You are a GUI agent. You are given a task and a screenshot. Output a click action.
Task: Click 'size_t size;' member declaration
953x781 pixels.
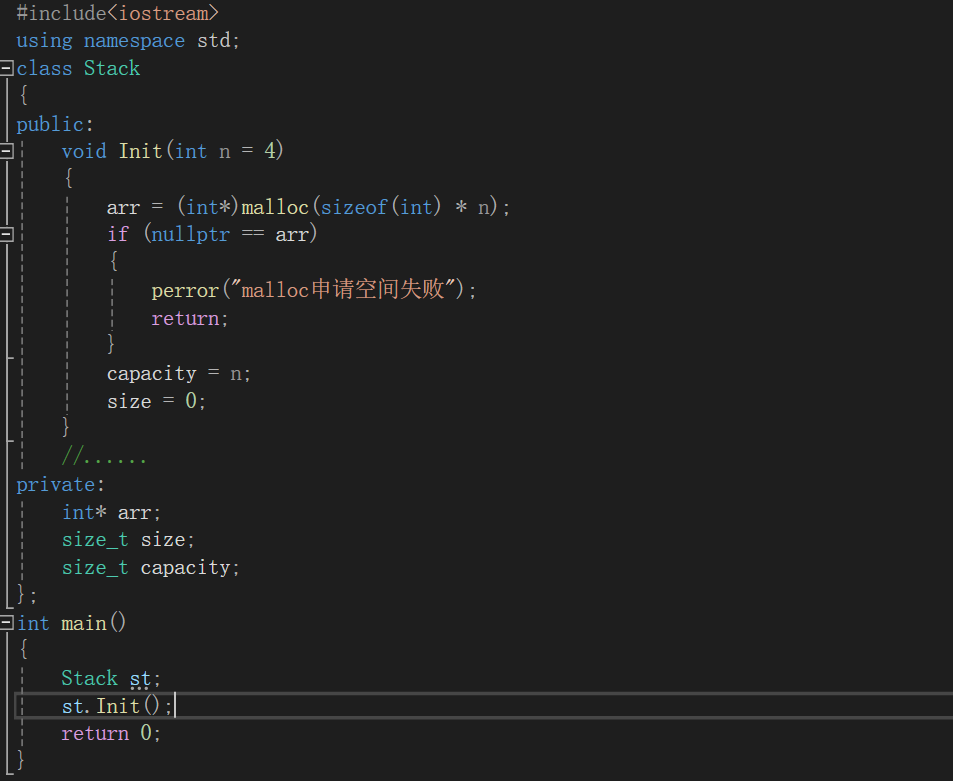coord(128,540)
